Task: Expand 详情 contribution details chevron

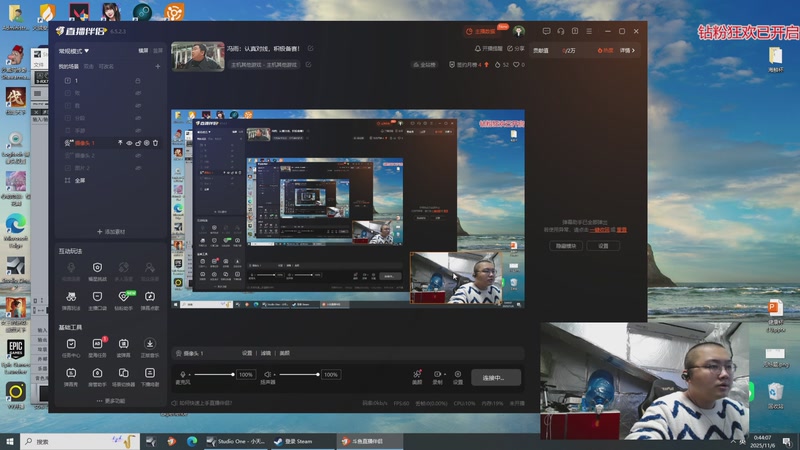Action: click(x=628, y=51)
